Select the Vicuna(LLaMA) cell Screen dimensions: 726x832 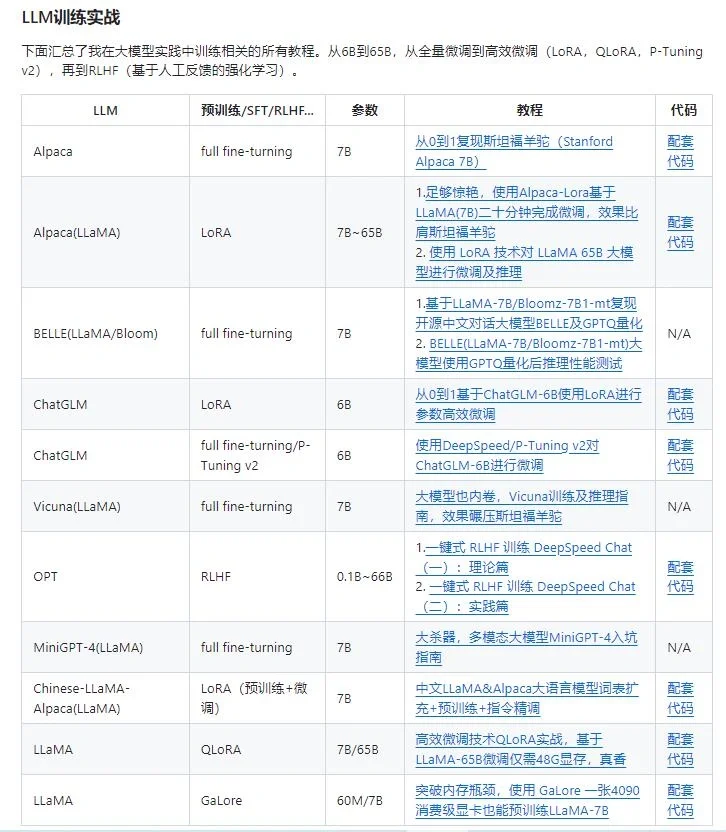pyautogui.click(x=105, y=506)
